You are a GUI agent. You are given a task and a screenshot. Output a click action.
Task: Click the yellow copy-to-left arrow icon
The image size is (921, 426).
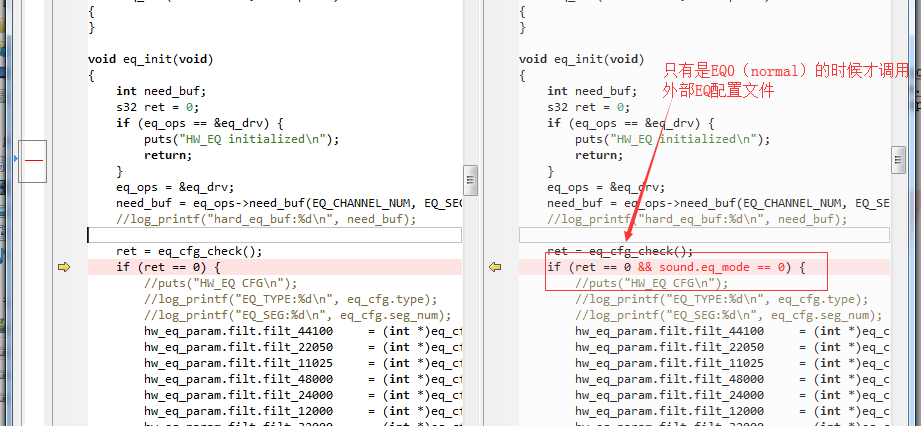point(495,267)
